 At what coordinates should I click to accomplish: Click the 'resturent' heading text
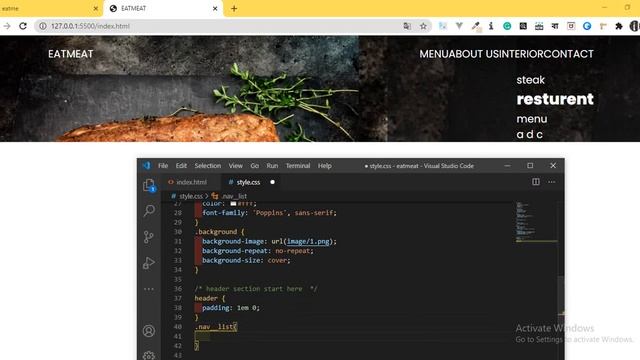(555, 99)
